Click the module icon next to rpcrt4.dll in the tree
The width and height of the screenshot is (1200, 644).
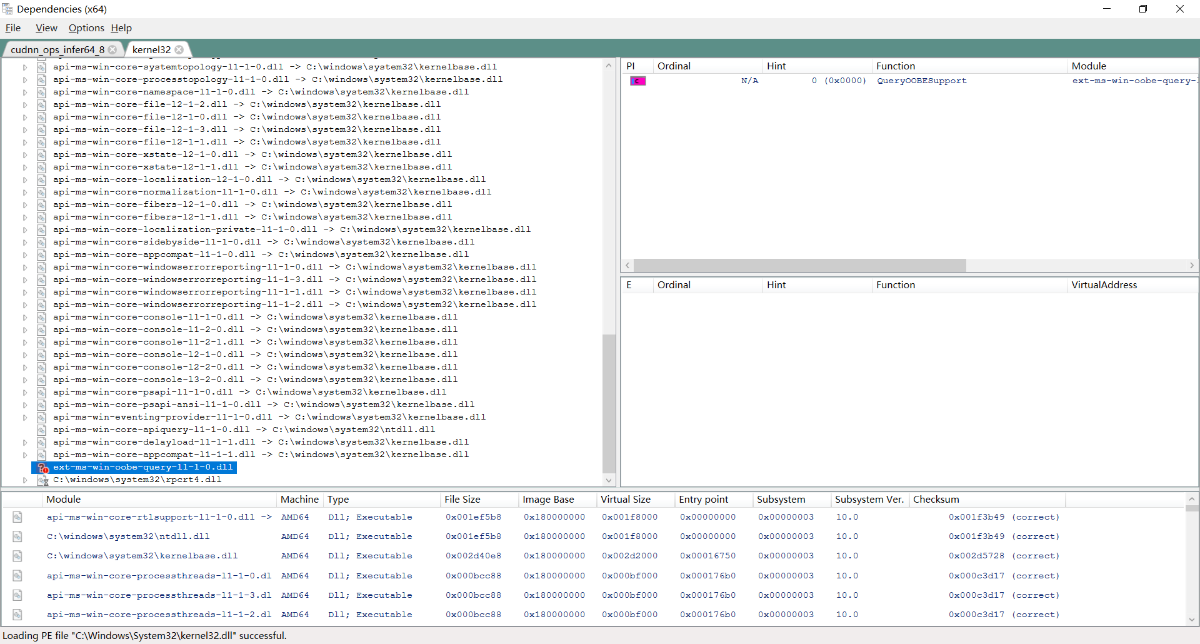(42, 480)
